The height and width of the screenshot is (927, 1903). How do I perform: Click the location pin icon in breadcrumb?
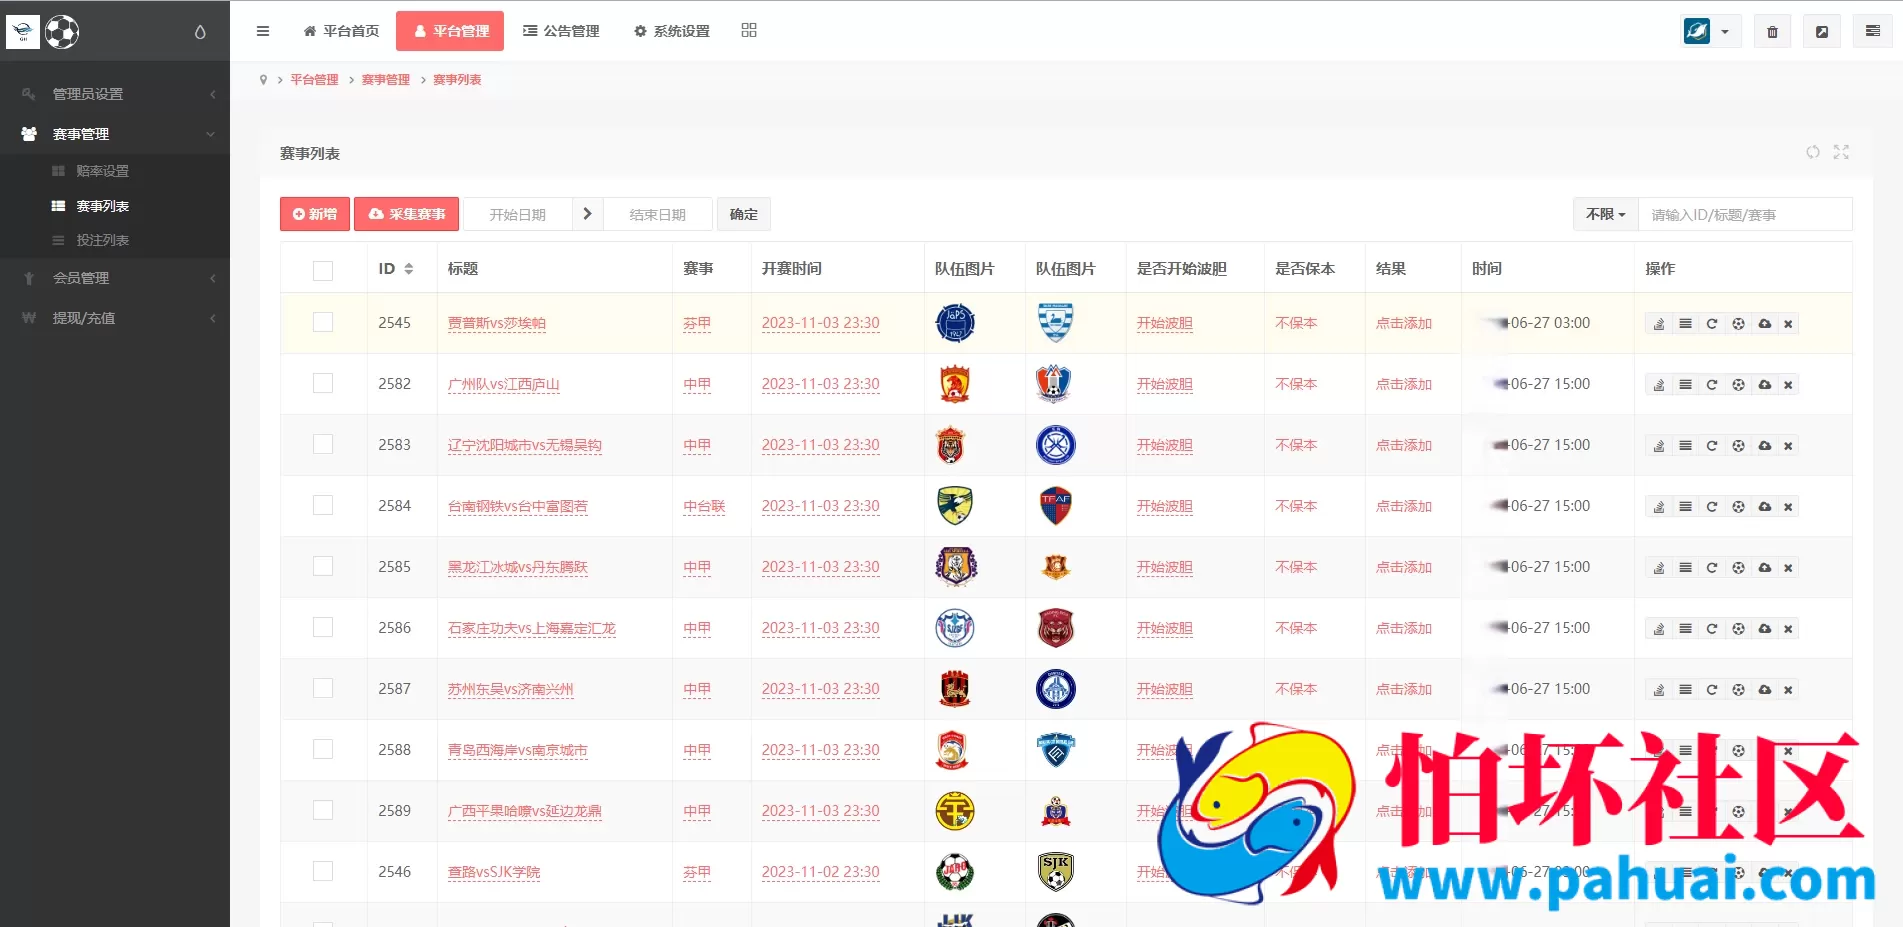point(263,80)
